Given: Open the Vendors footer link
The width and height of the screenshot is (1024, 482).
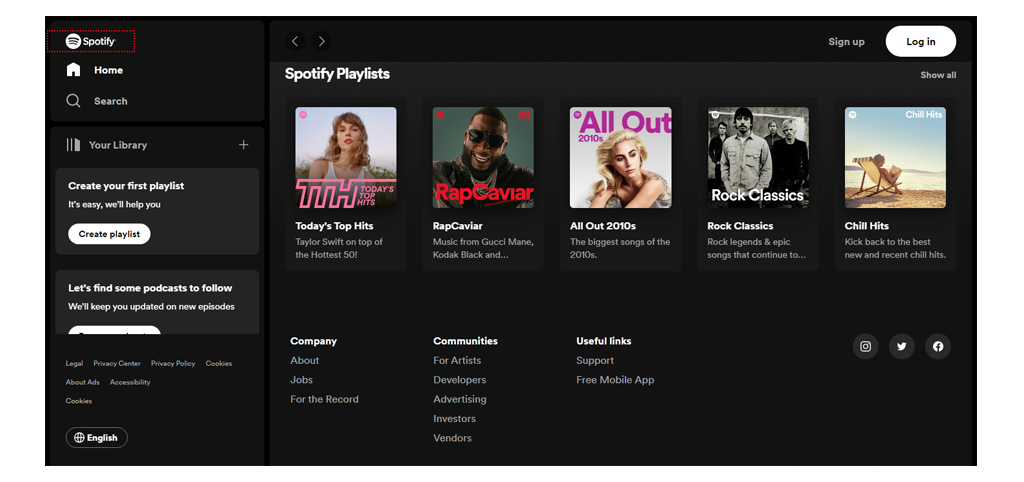Looking at the screenshot, I should (x=452, y=438).
